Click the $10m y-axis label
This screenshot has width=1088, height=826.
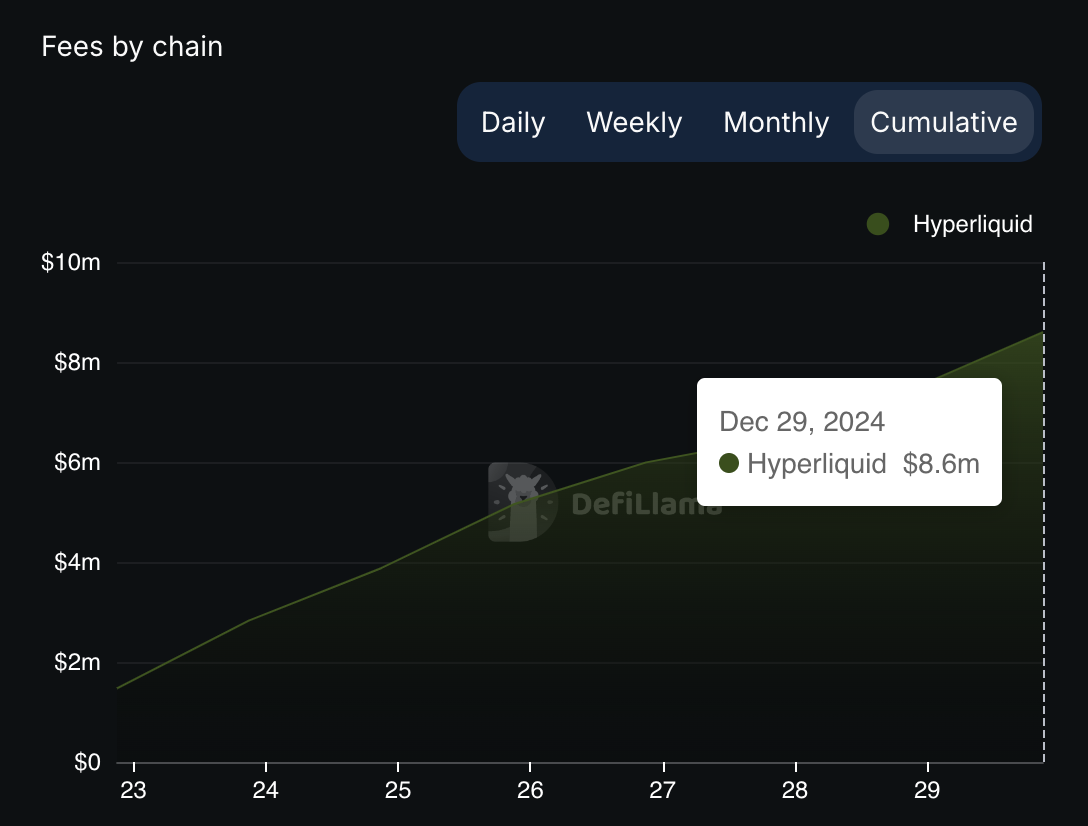[71, 263]
